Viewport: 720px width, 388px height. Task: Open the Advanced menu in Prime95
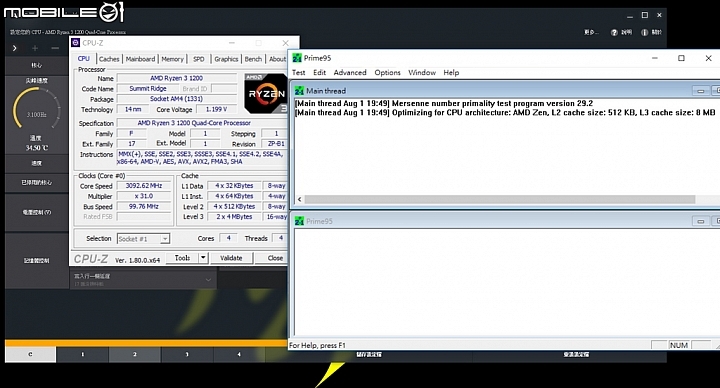[x=350, y=73]
